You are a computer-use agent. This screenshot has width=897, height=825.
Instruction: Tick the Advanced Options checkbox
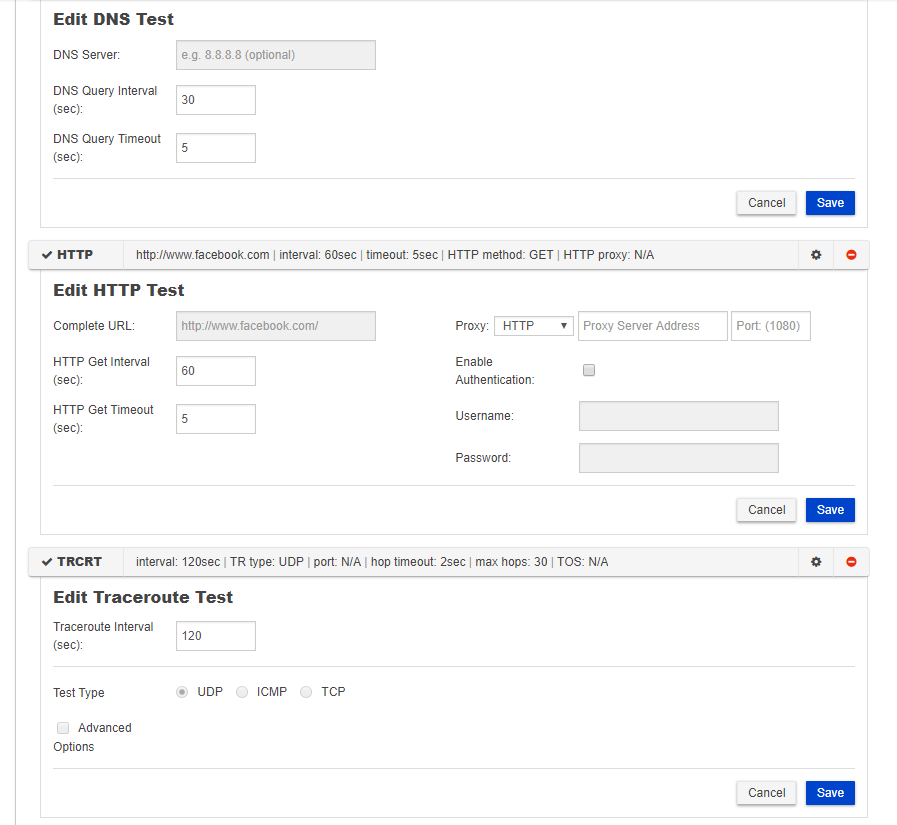coord(63,728)
